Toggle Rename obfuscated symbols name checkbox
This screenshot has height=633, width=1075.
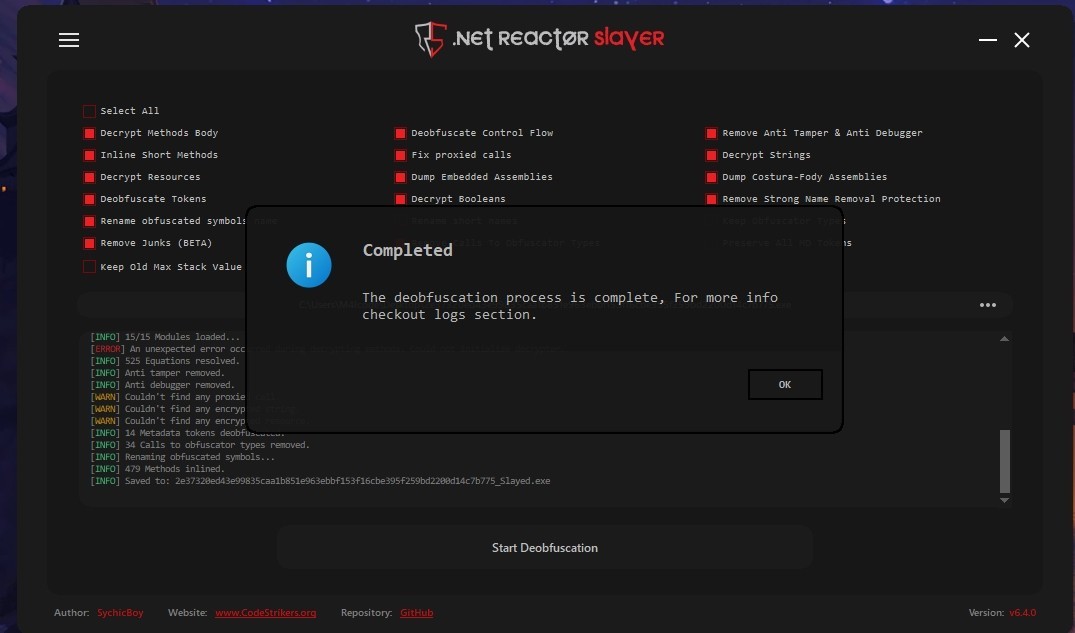[89, 221]
